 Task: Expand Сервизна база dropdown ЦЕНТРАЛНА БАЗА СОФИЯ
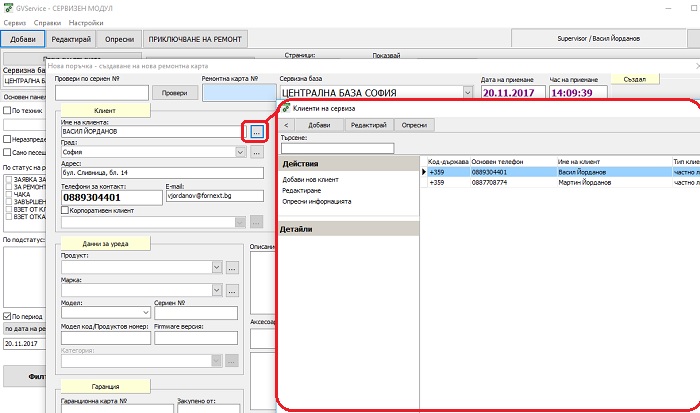467,93
